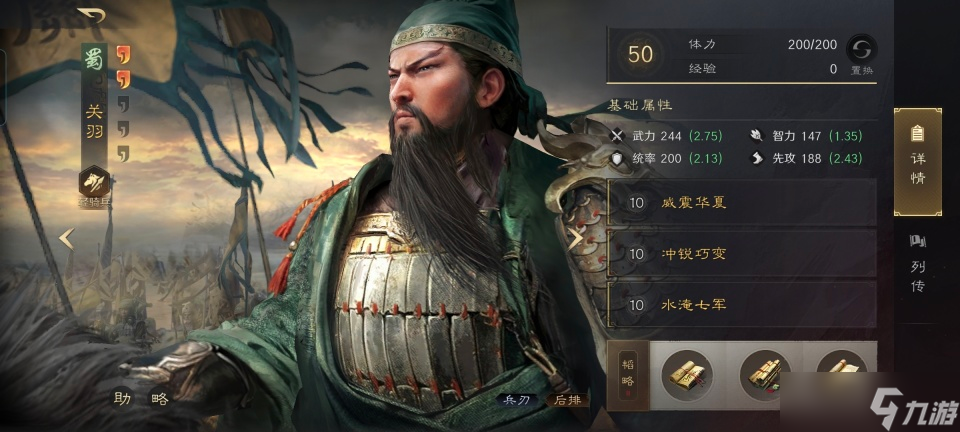The width and height of the screenshot is (960, 432).
Task: Open the second golden scroll item
Action: coord(764,375)
